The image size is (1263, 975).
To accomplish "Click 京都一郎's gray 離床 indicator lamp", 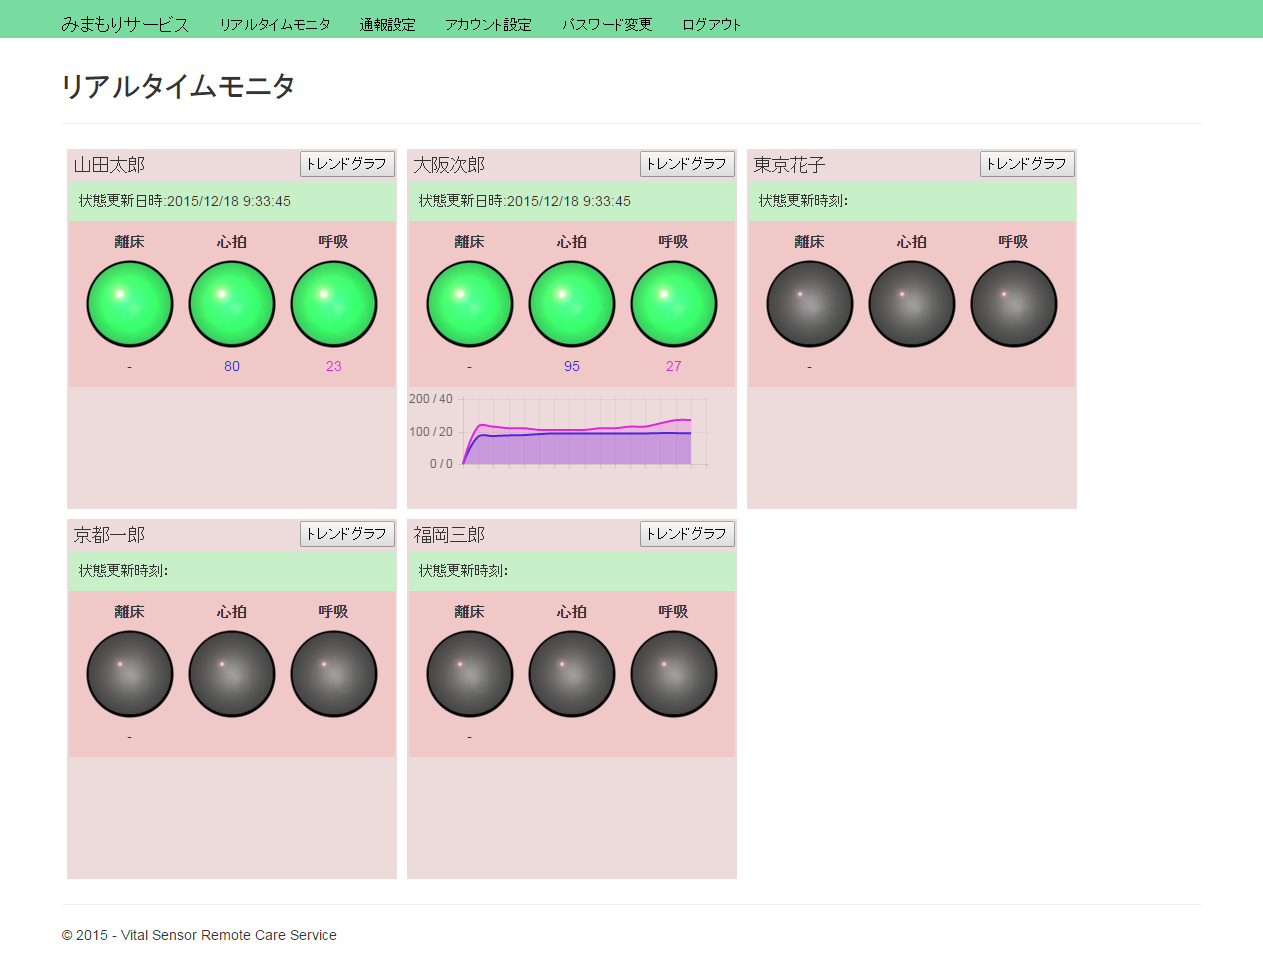I will 130,674.
